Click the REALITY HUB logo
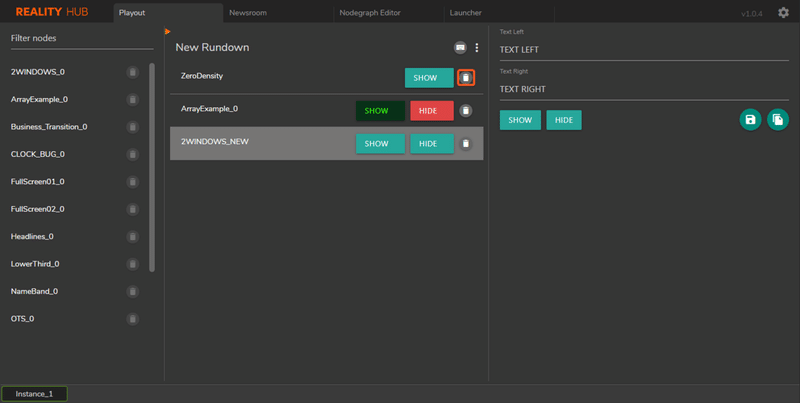 52,12
